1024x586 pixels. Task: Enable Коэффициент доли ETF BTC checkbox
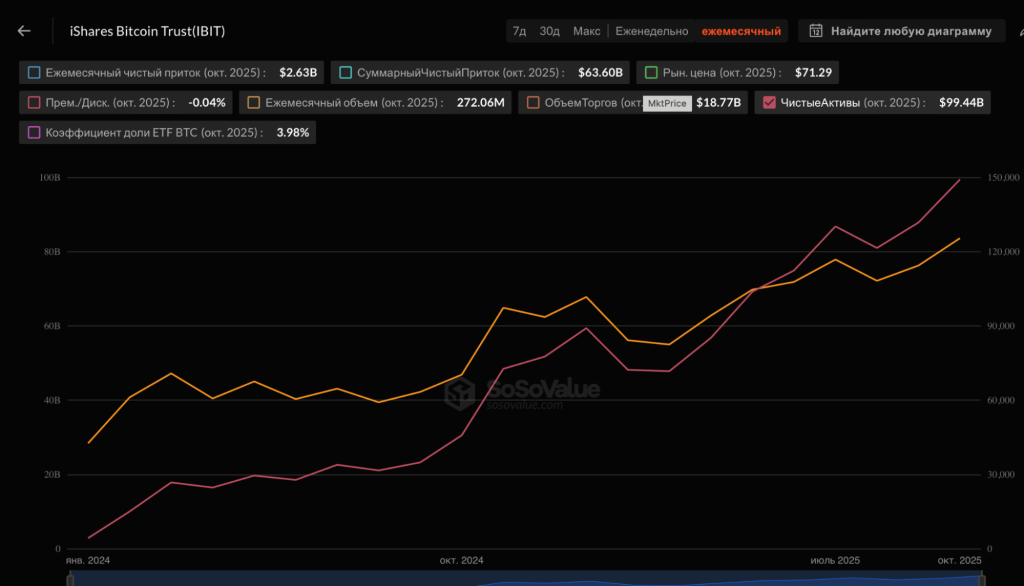tap(35, 132)
